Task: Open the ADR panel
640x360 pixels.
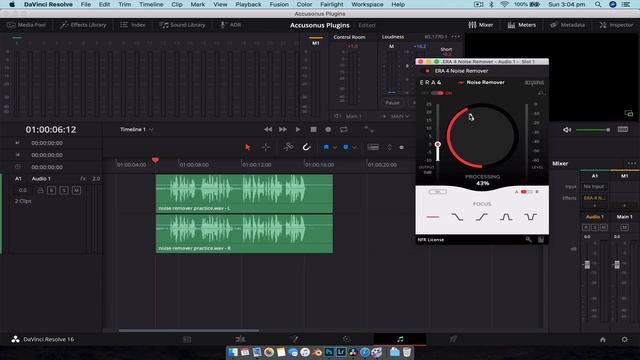Action: point(231,25)
